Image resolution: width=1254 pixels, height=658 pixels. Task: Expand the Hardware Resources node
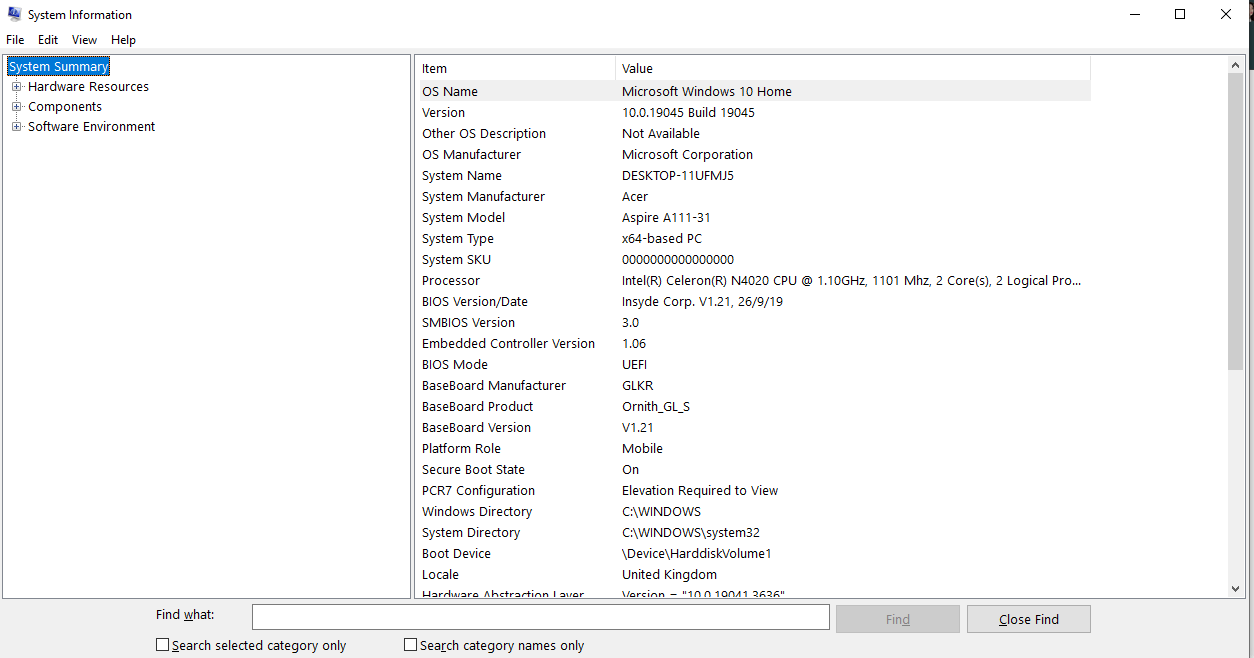point(17,87)
